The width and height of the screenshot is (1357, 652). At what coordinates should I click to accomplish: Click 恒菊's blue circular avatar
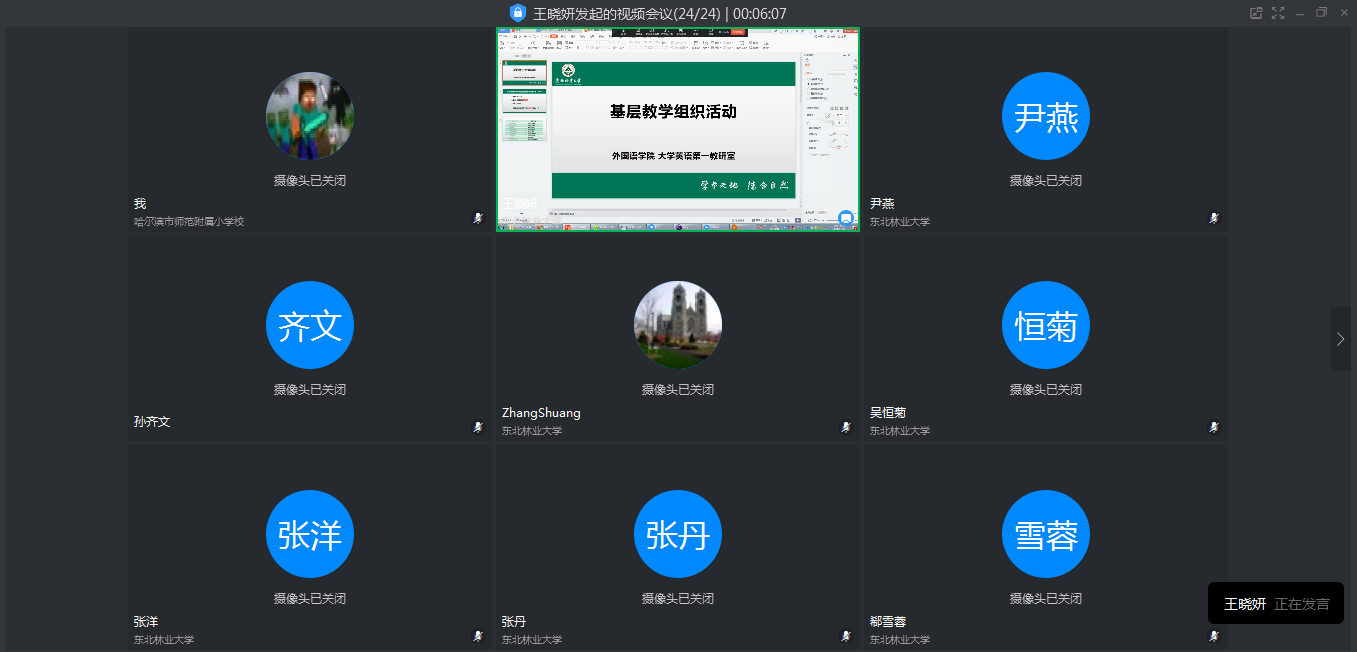[1045, 325]
